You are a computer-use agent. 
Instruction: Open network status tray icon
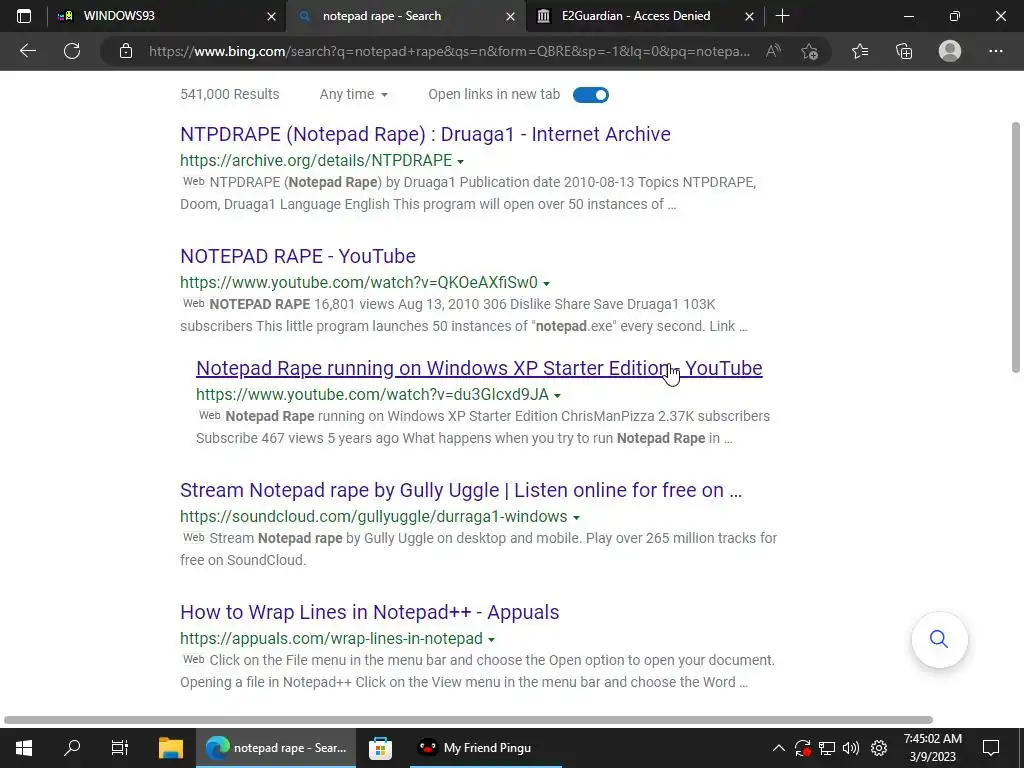tap(827, 748)
